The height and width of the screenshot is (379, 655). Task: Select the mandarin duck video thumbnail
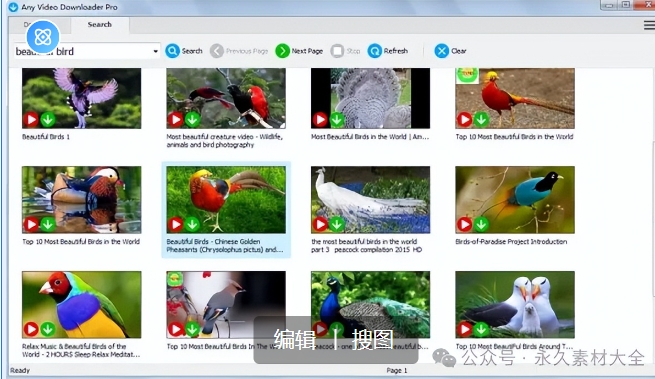[x=81, y=200]
